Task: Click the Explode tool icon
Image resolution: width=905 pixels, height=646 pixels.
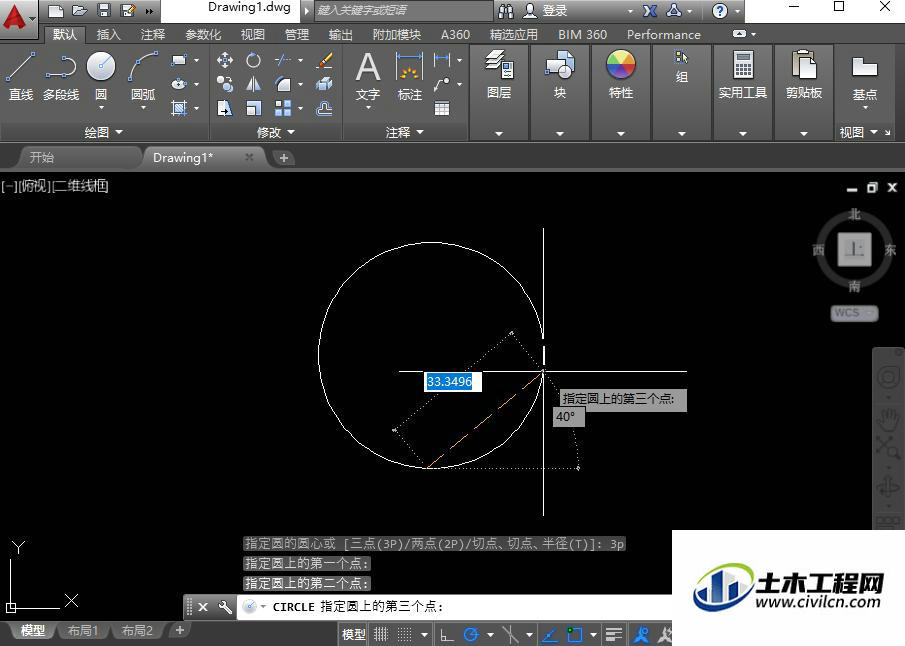Action: [324, 84]
